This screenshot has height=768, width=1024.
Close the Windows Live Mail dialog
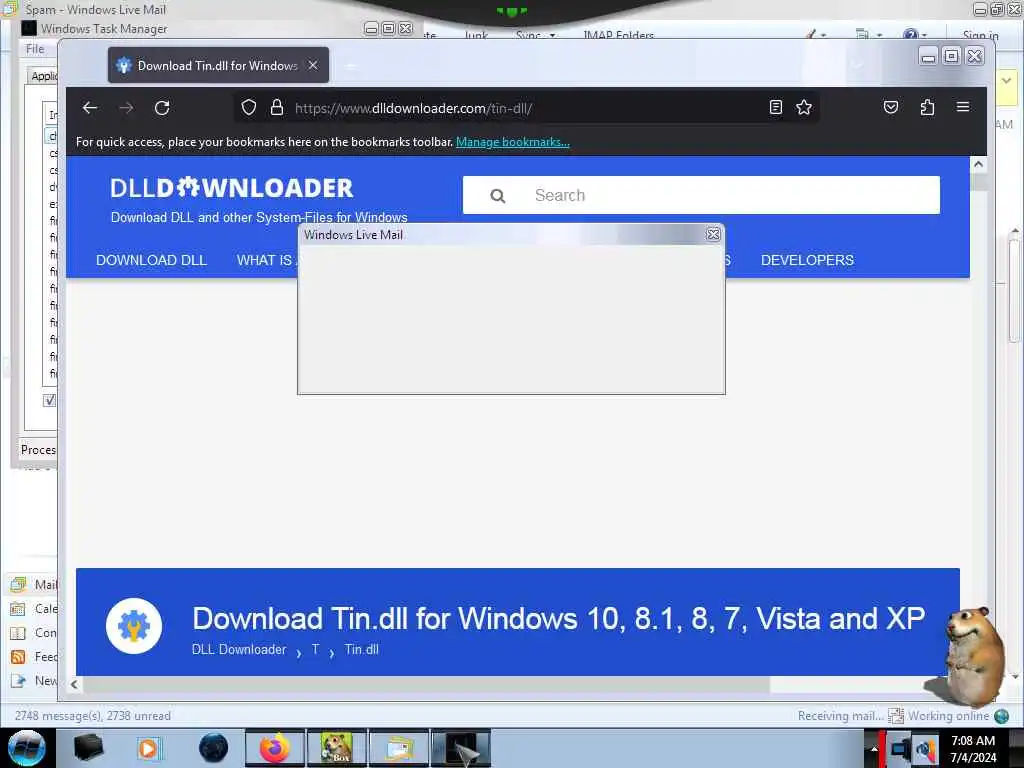point(713,234)
